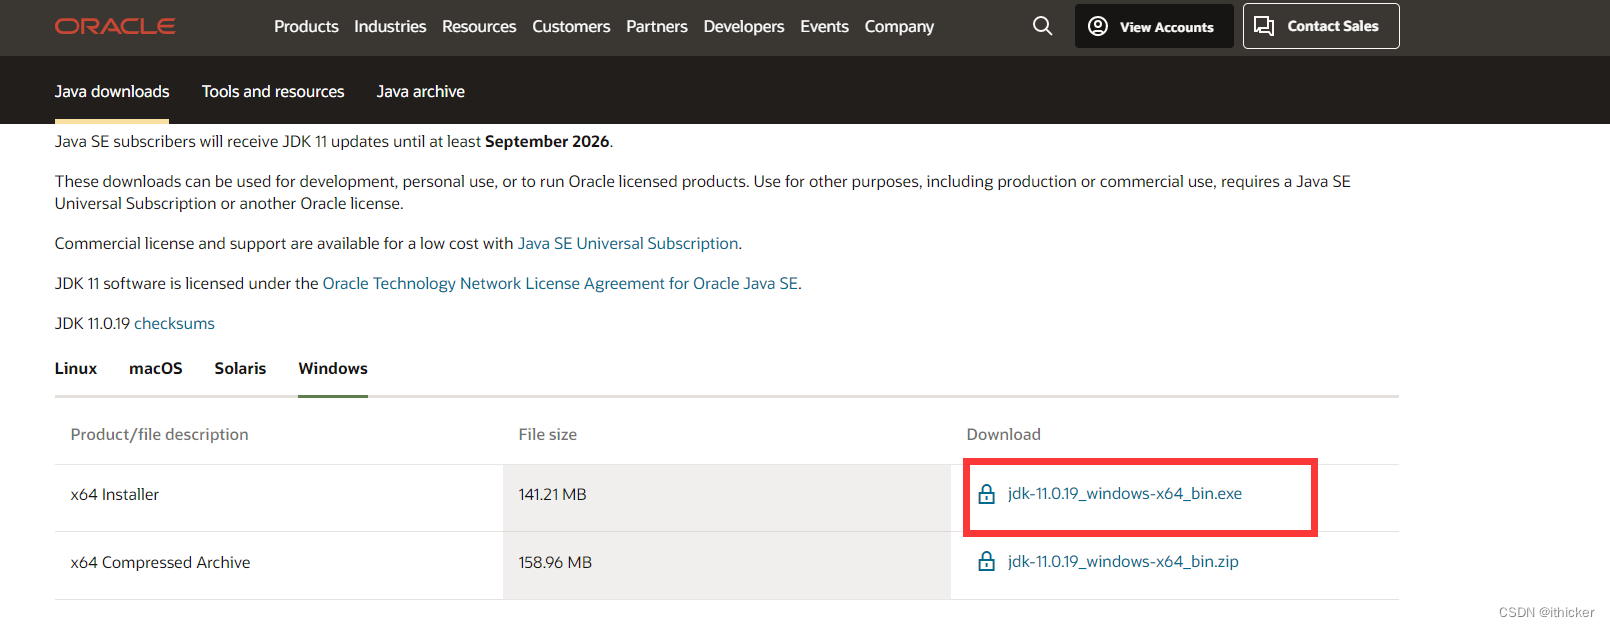Download jdk-11.0.19_windows-x64_bin.exe installer
This screenshot has height=627, width=1610.
1125,494
